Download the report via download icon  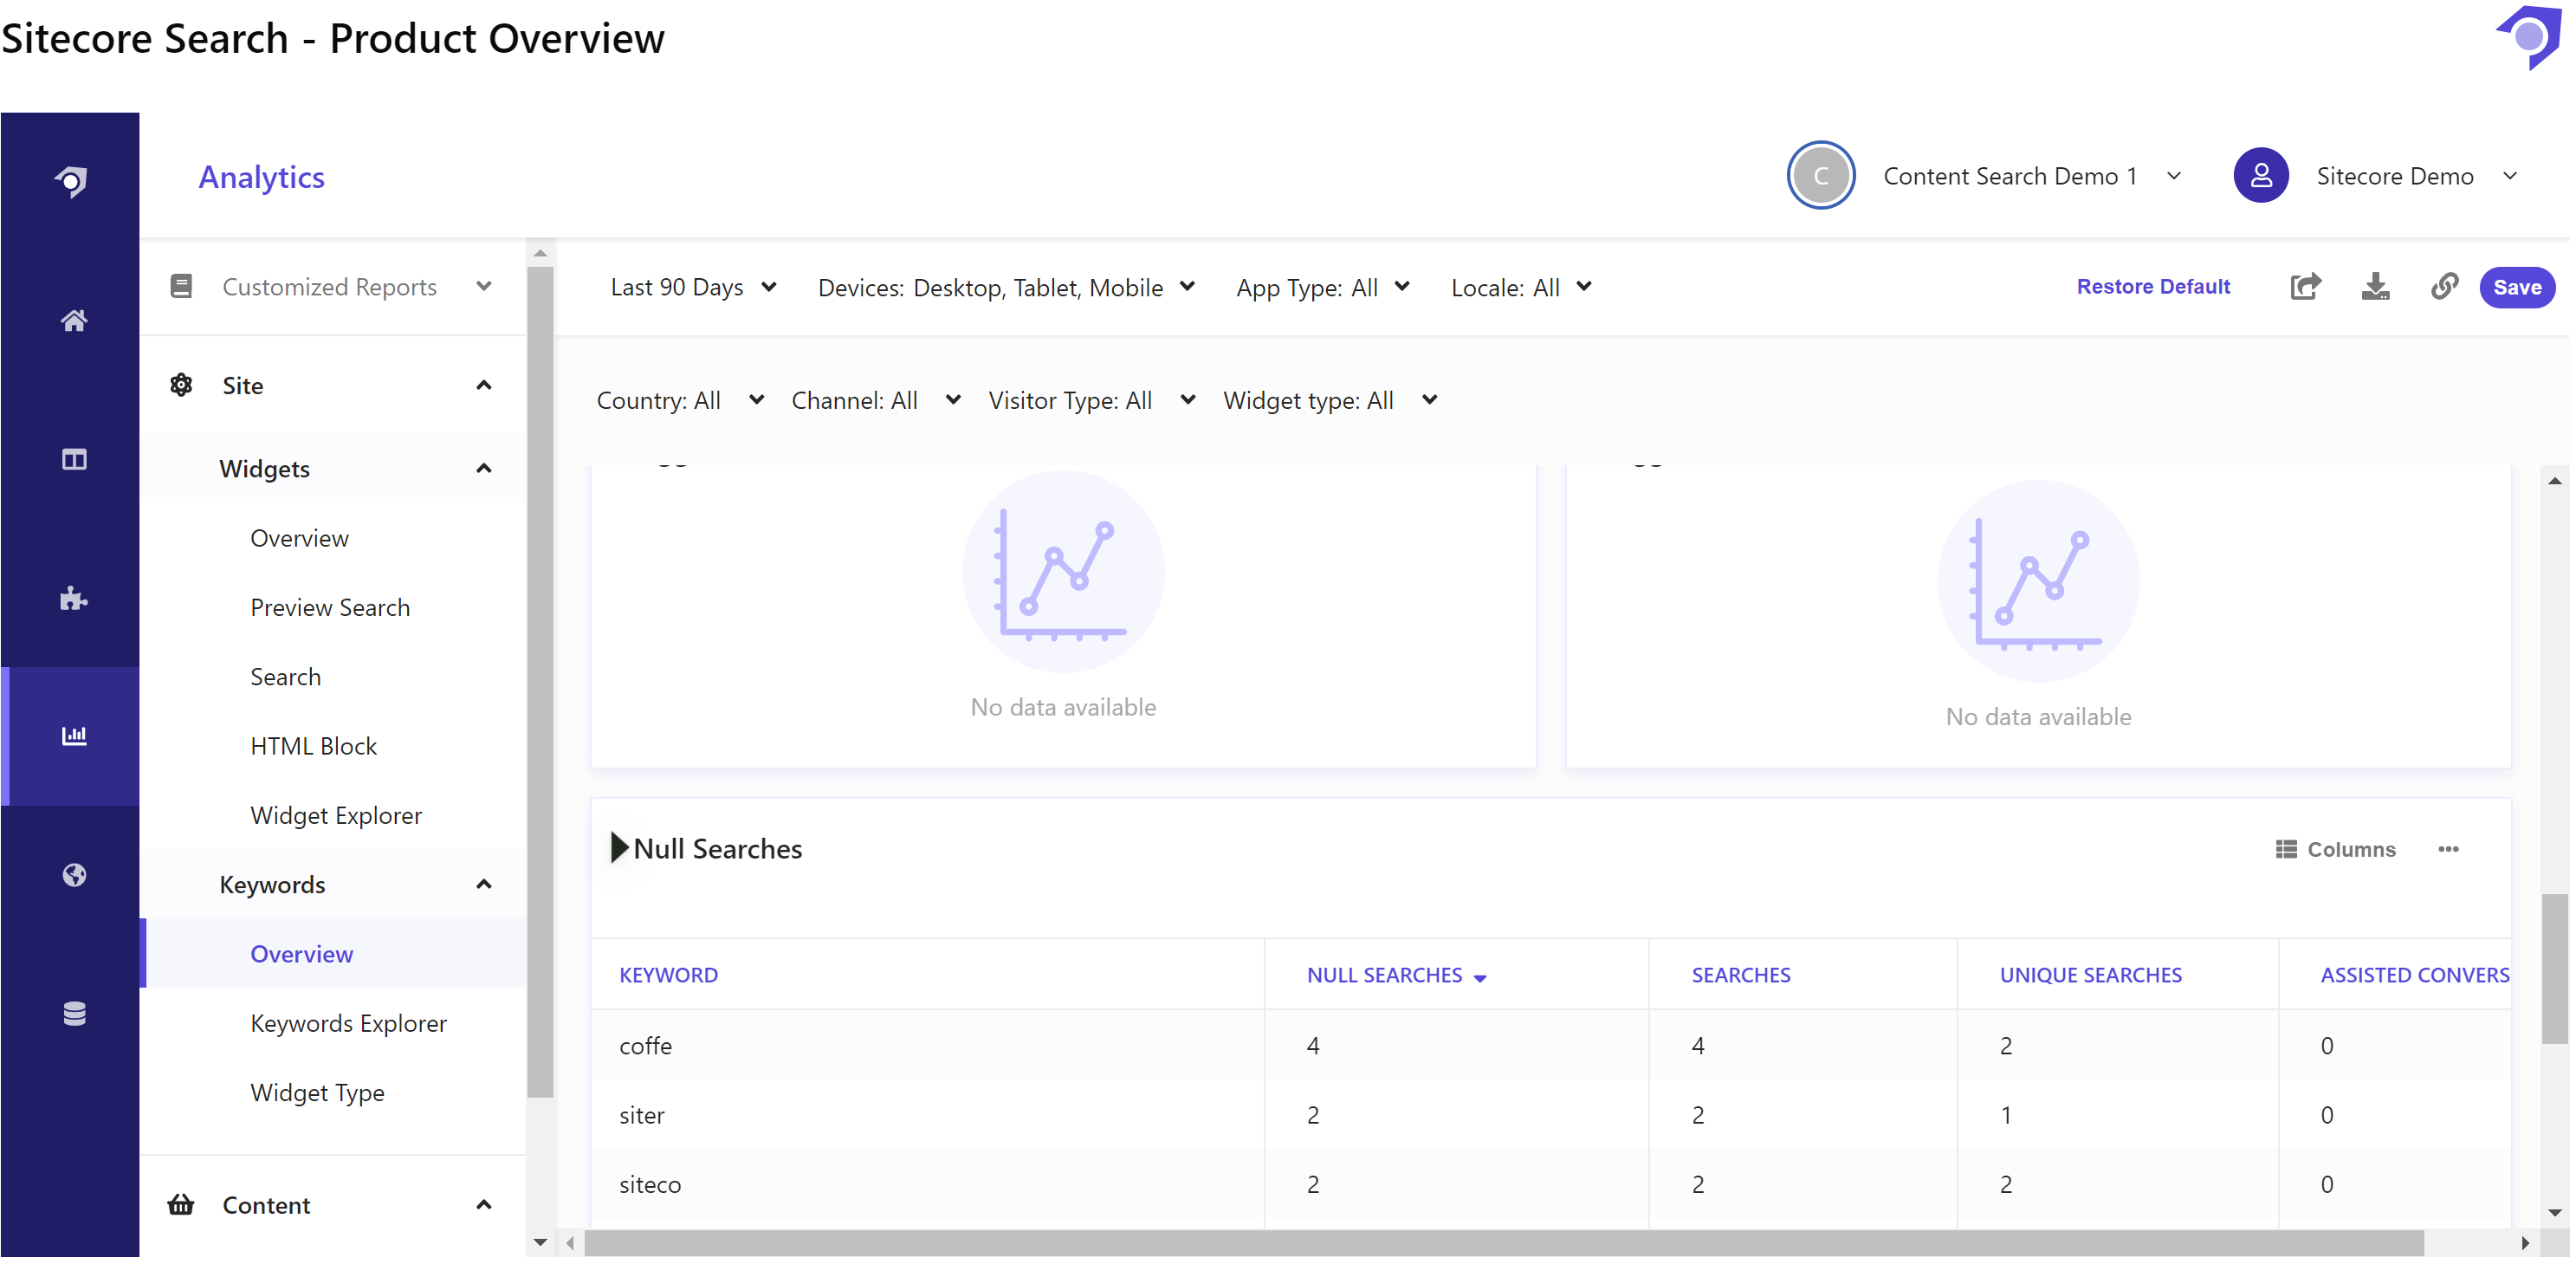[x=2374, y=287]
